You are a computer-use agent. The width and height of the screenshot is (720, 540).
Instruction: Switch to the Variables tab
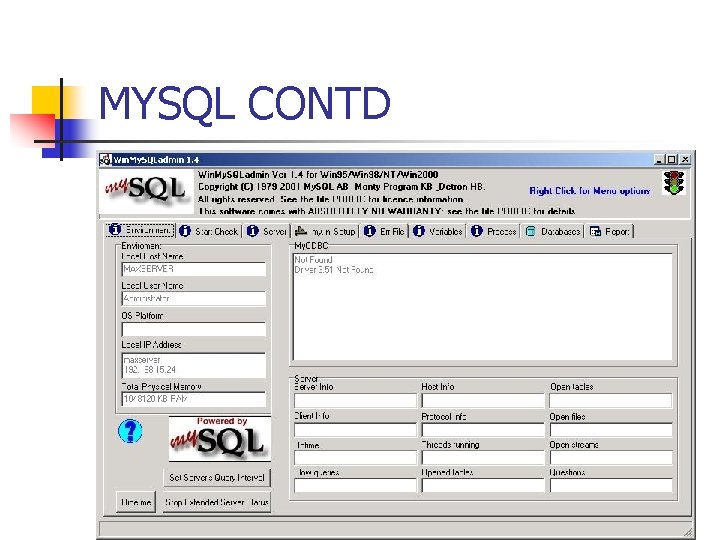pos(438,231)
